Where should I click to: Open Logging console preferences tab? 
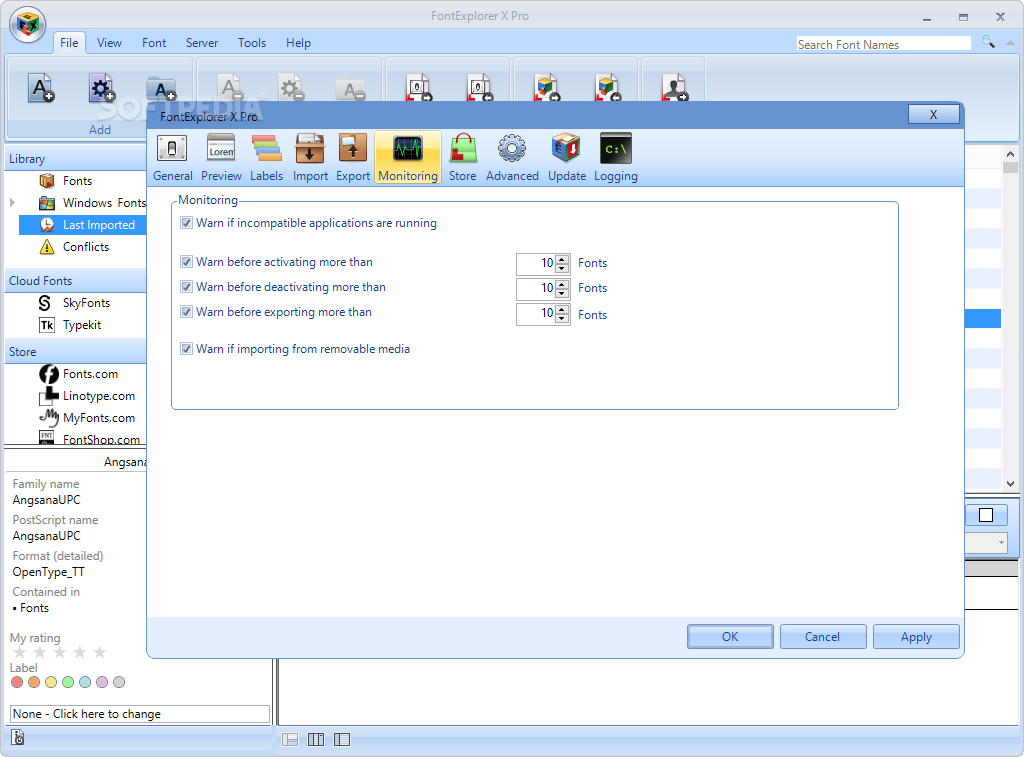[616, 157]
